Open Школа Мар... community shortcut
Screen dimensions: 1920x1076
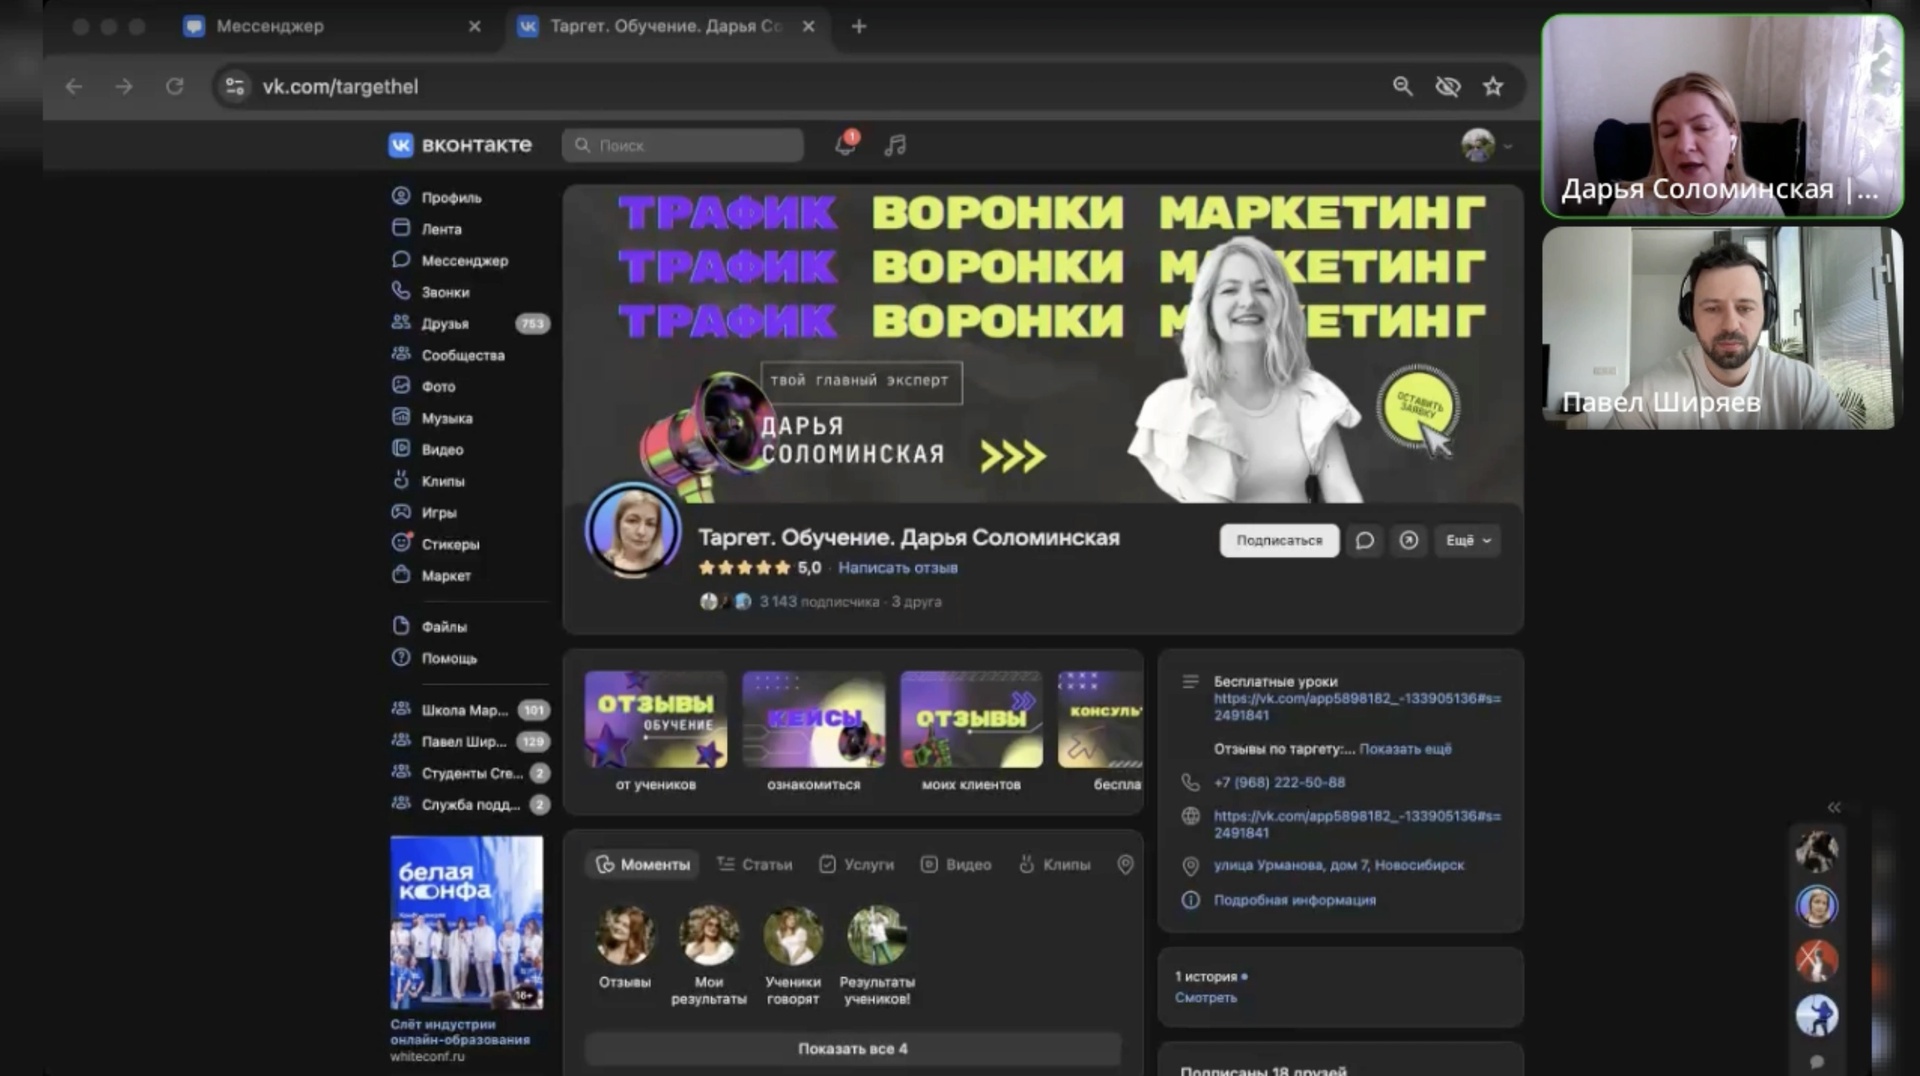[470, 710]
